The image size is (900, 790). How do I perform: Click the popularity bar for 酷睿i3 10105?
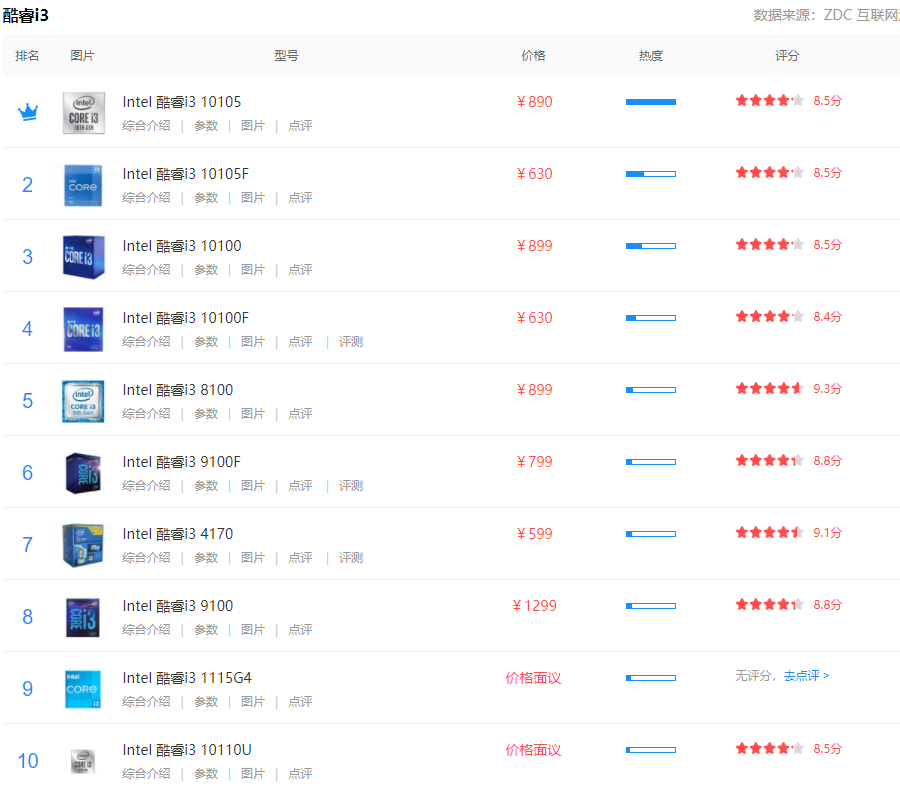coord(650,102)
